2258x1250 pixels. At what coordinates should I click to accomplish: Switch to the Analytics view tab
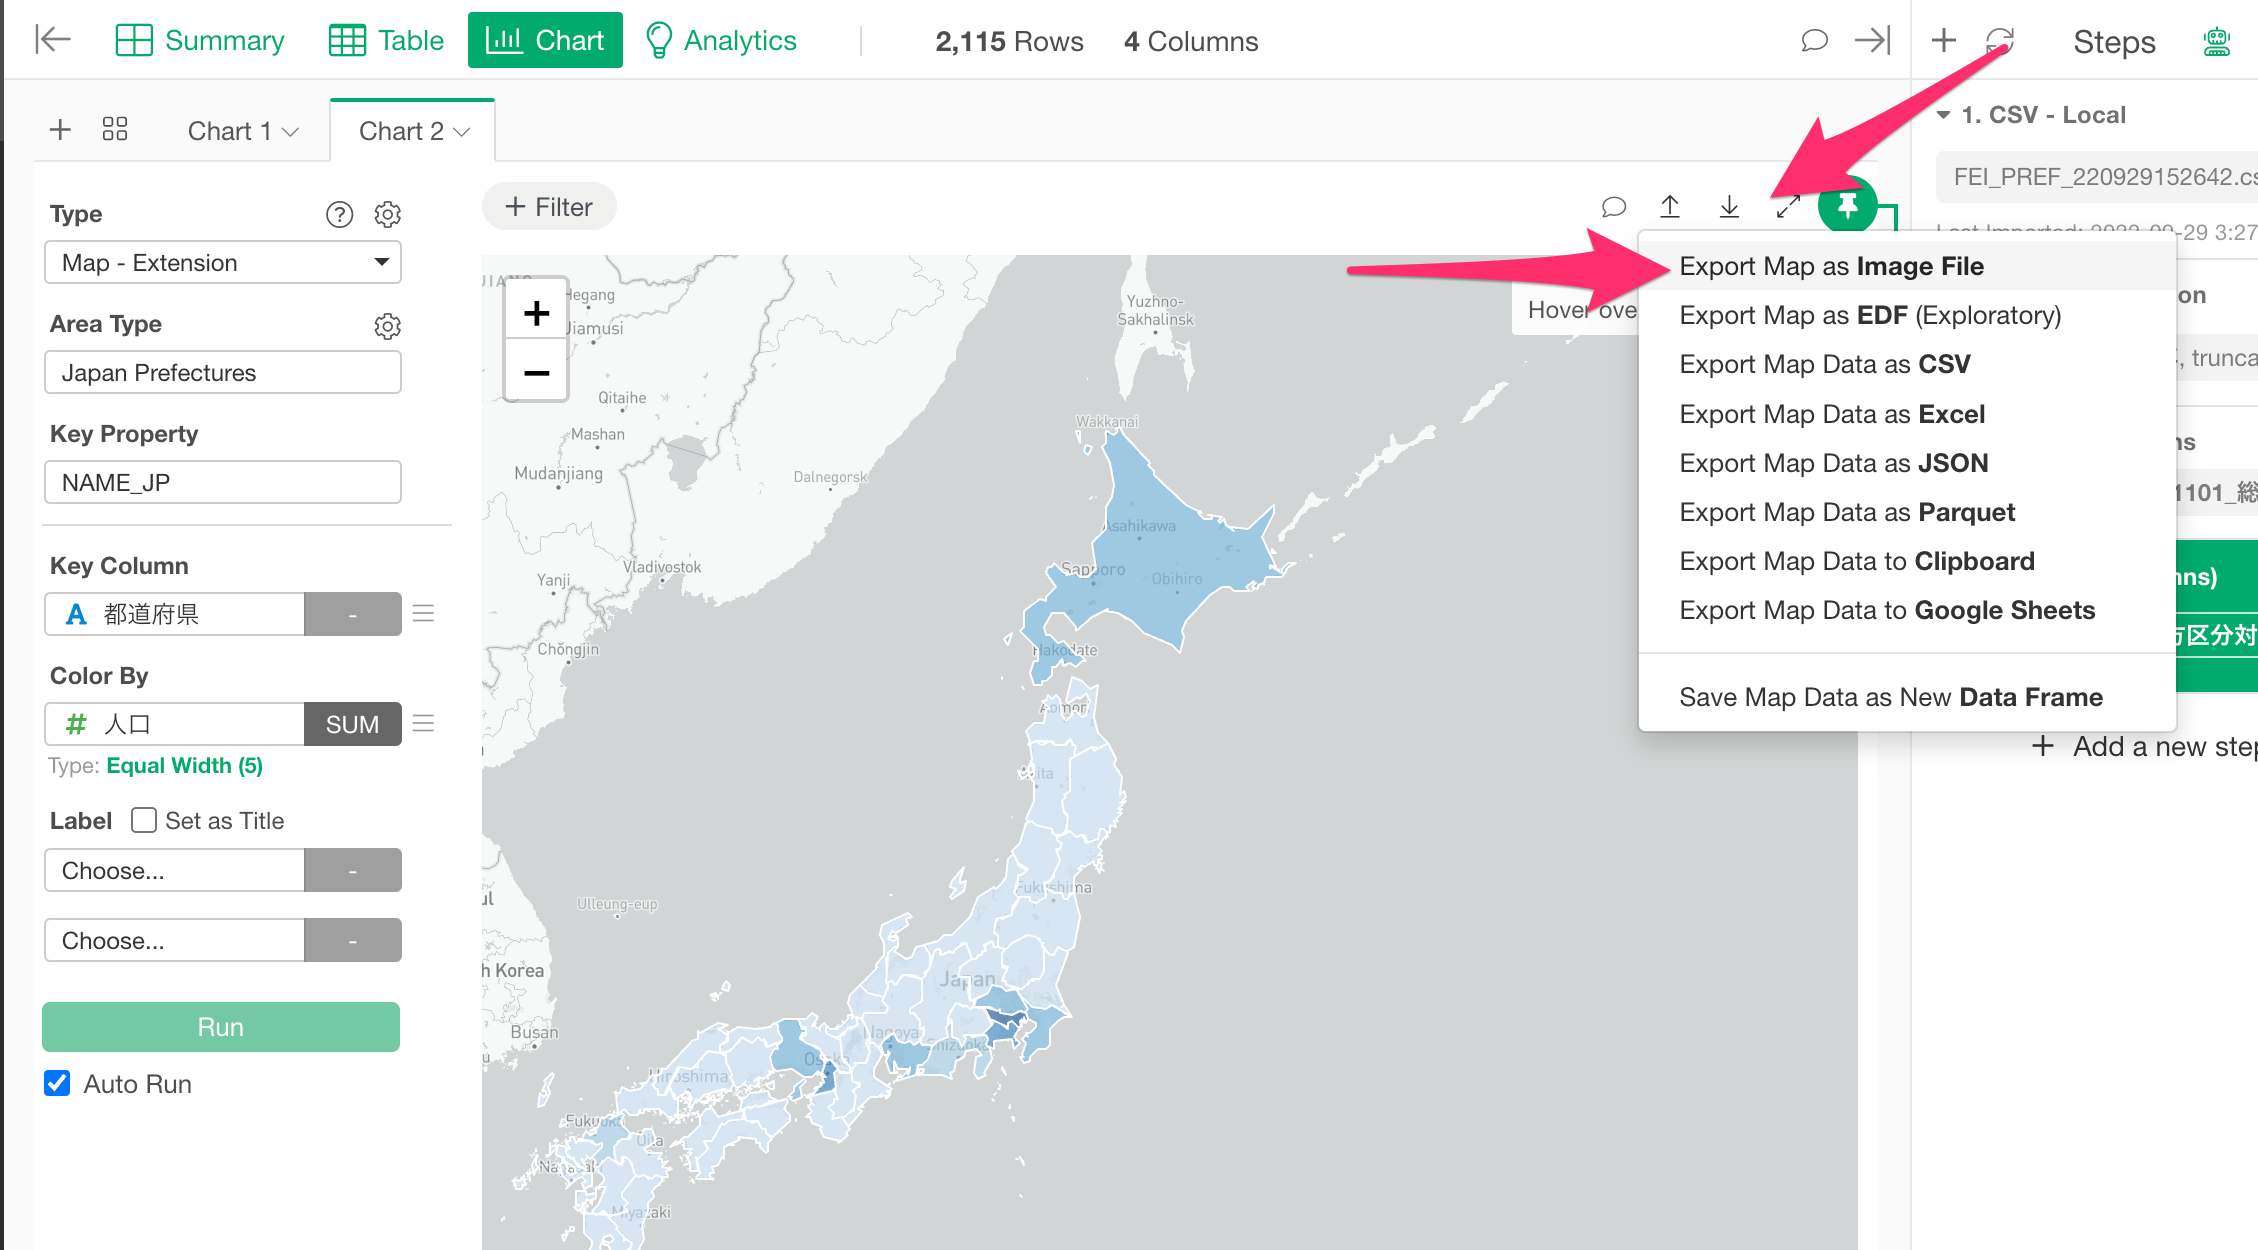[720, 41]
